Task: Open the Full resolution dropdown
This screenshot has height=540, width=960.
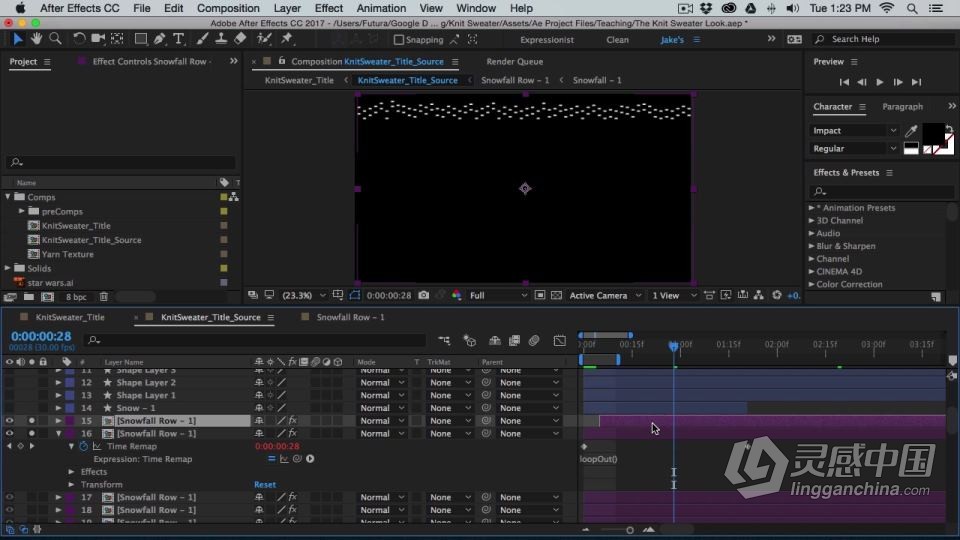Action: (x=498, y=295)
